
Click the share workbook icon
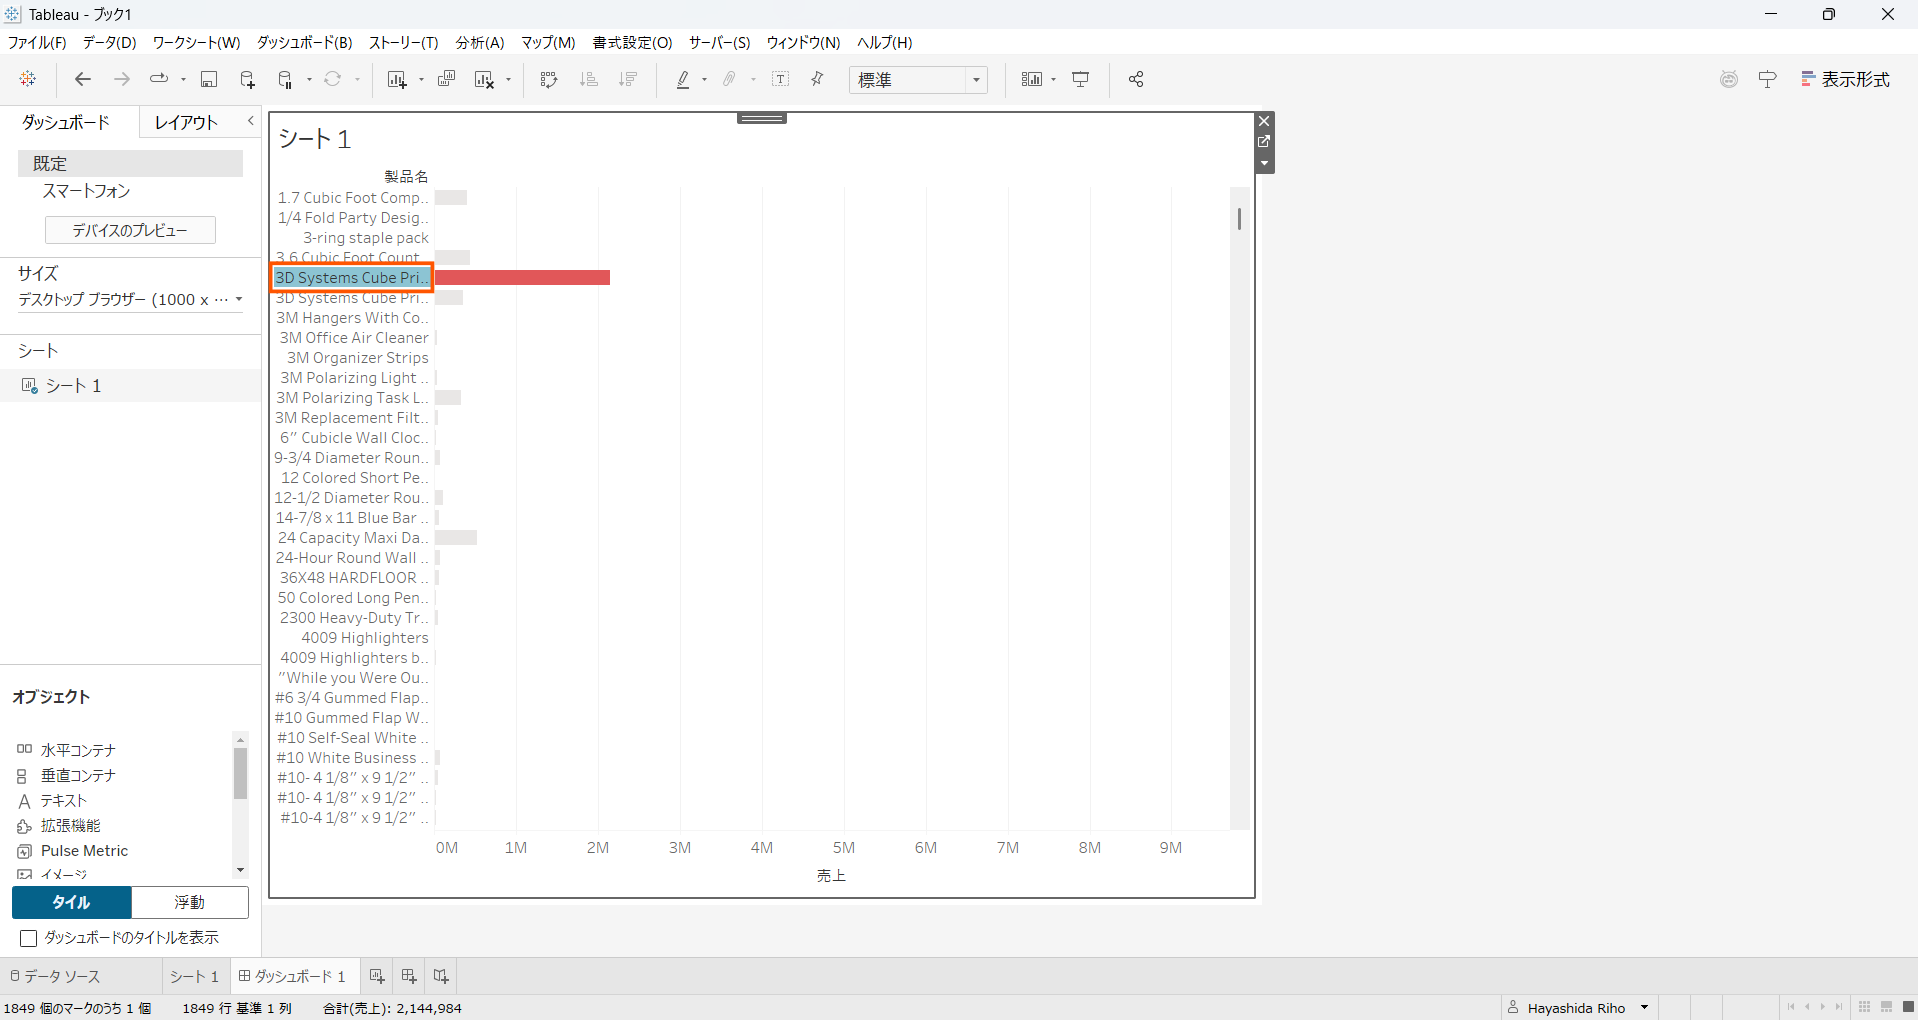pos(1136,80)
